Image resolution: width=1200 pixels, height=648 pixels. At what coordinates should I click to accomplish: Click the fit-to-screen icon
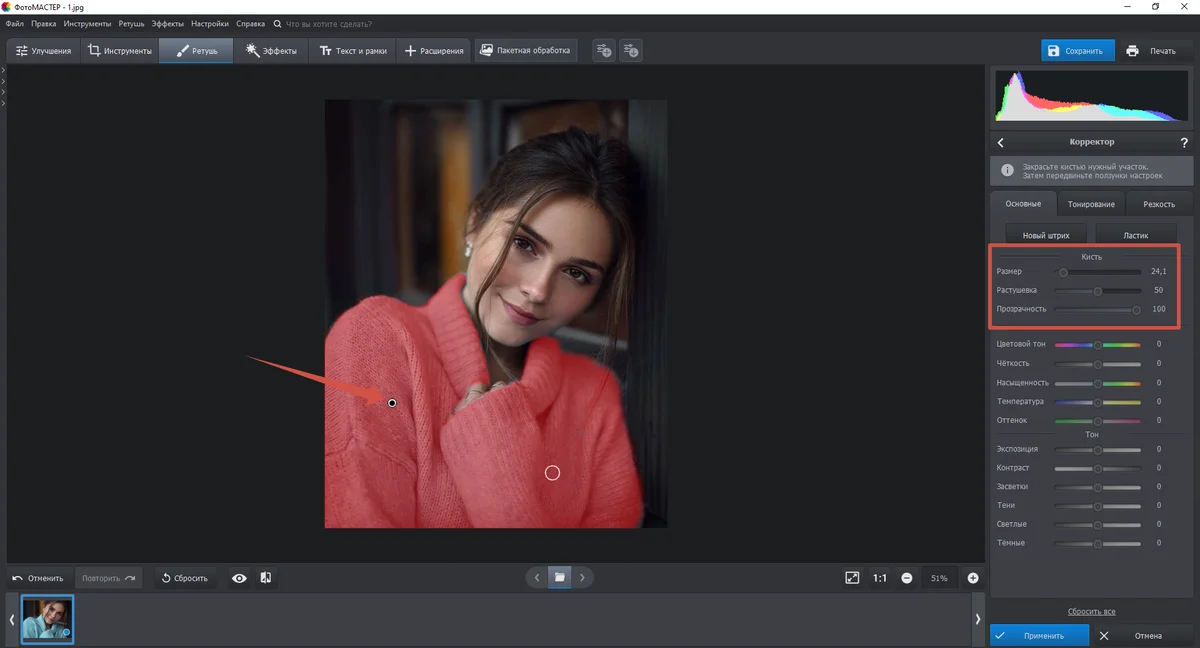852,578
